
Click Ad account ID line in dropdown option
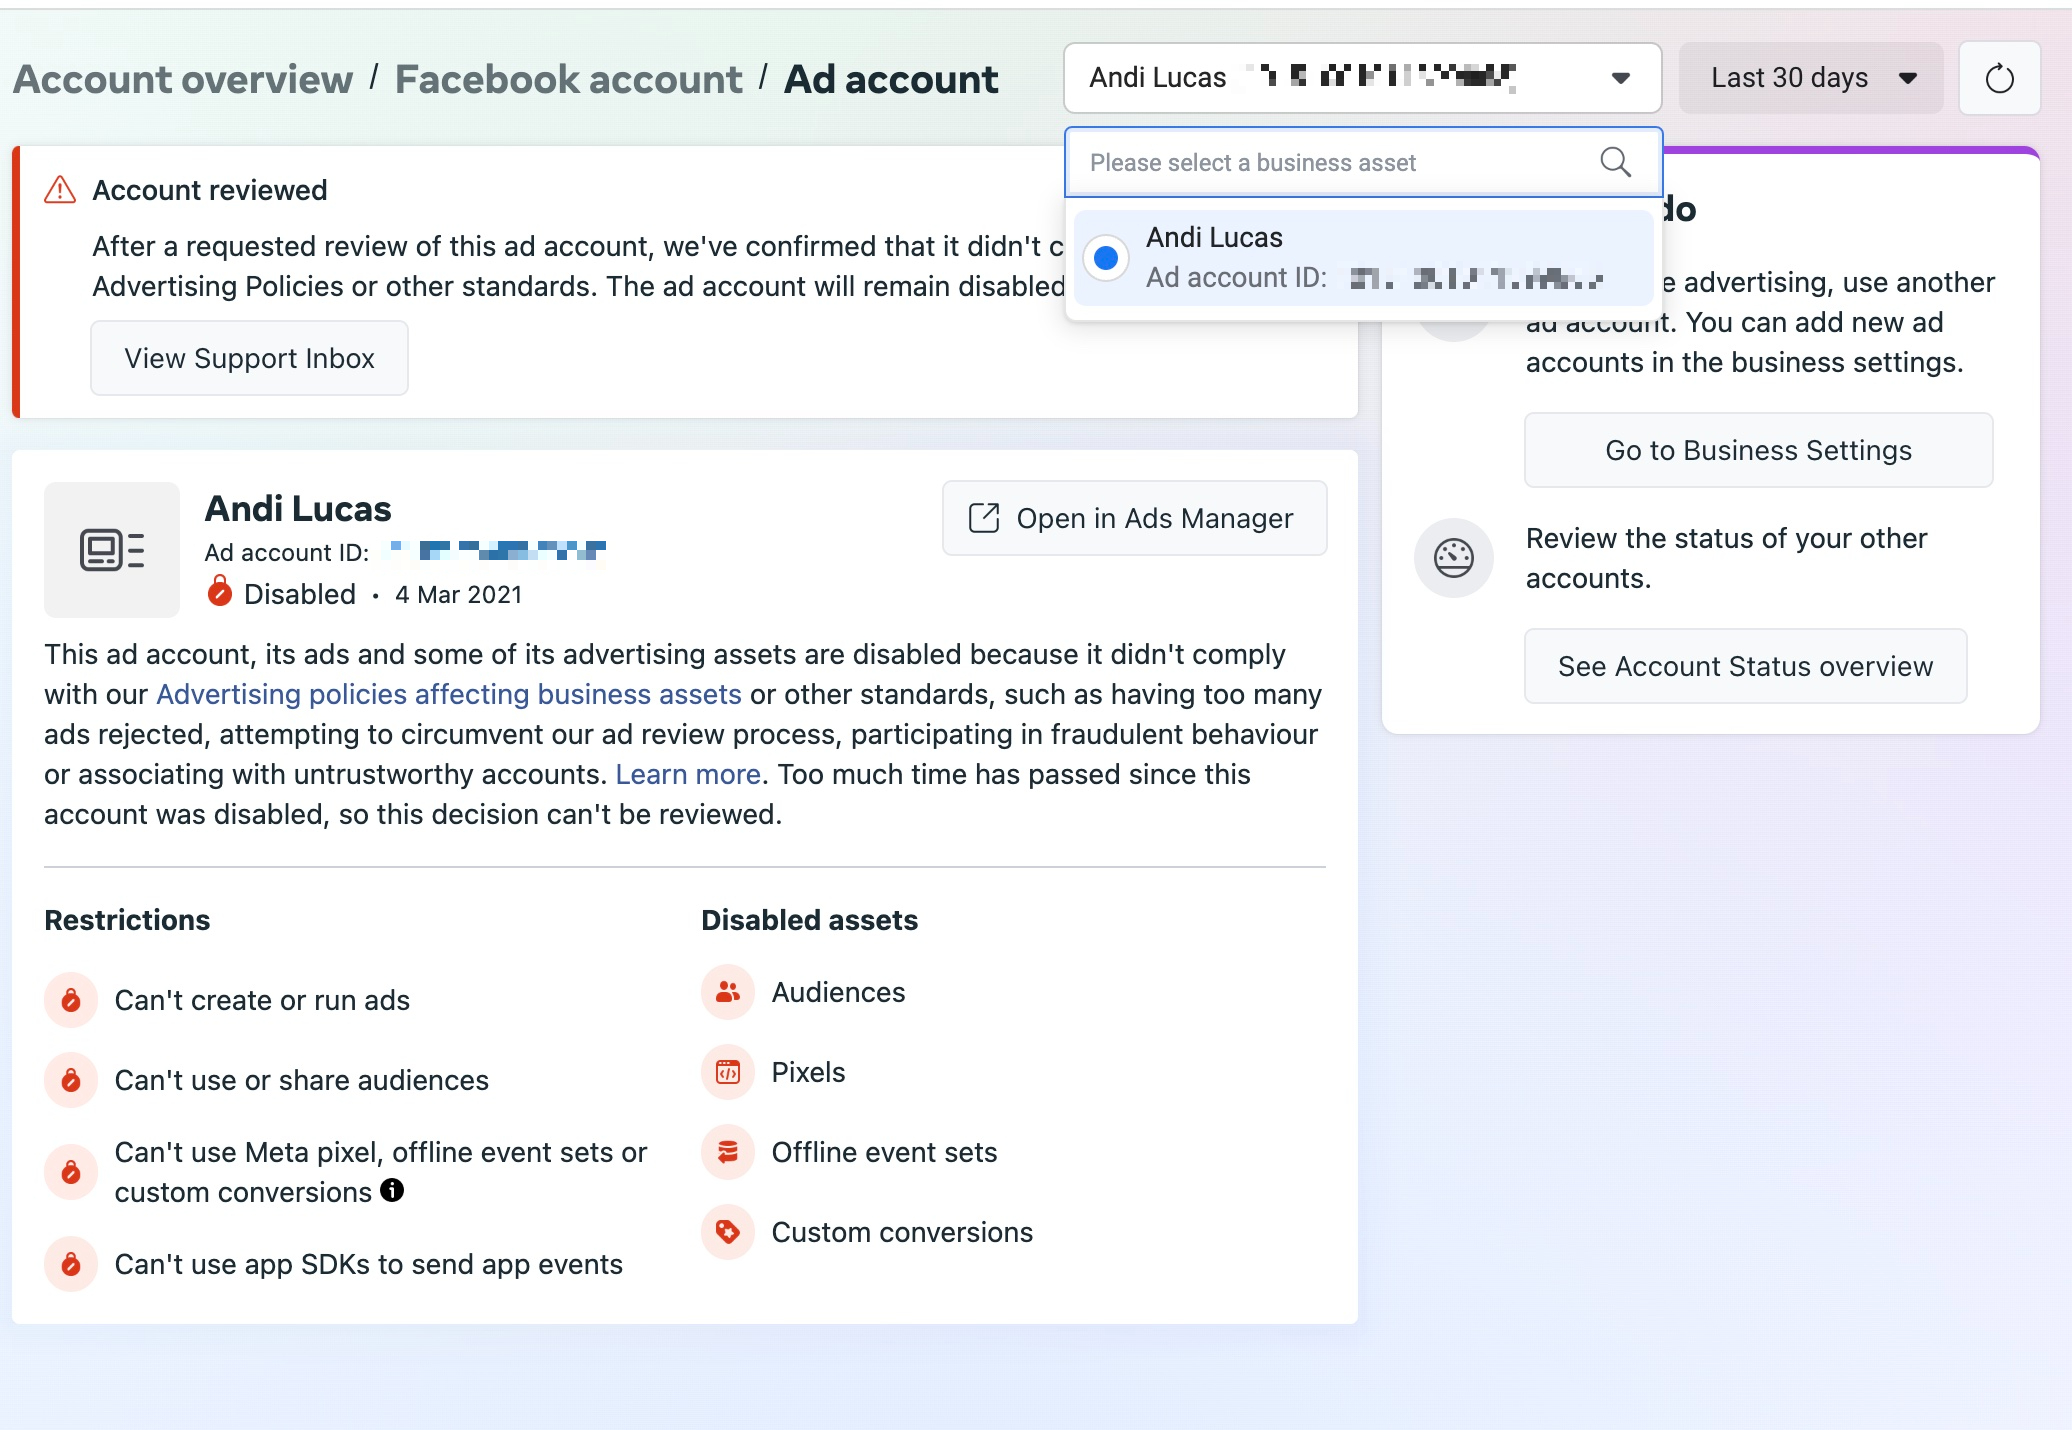pos(1375,278)
